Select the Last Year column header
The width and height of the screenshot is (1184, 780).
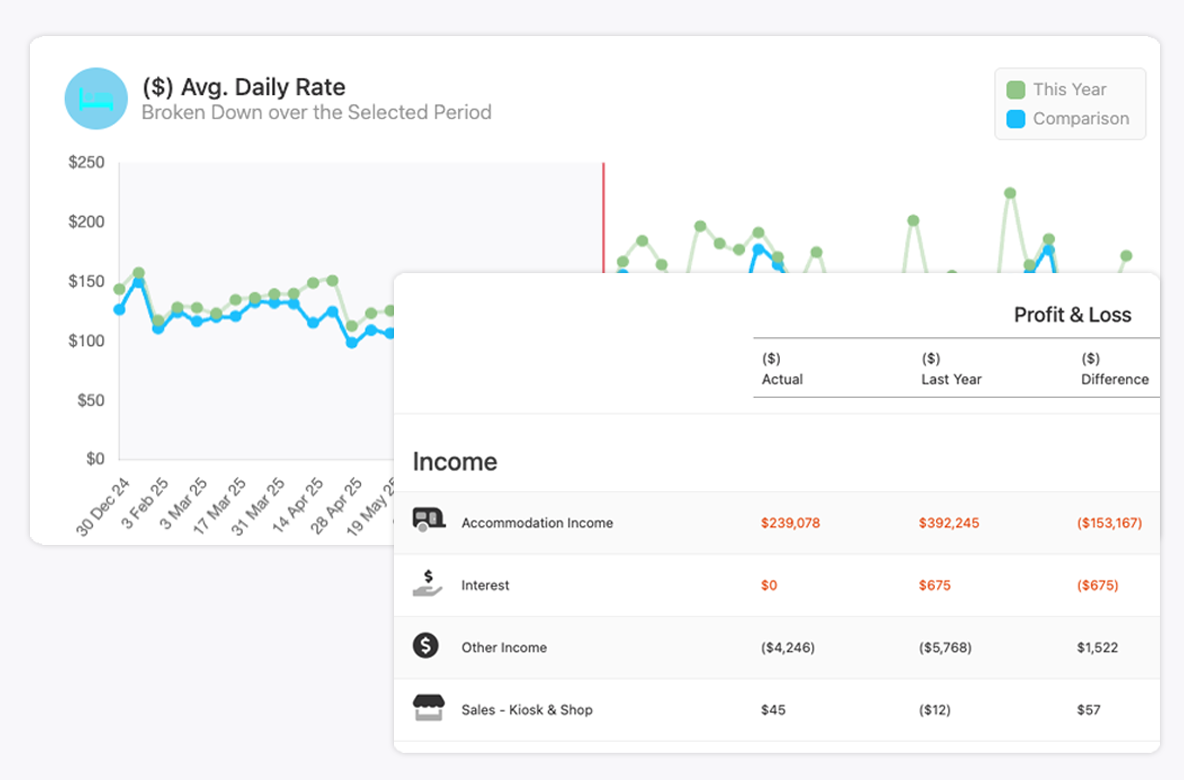pyautogui.click(x=951, y=369)
